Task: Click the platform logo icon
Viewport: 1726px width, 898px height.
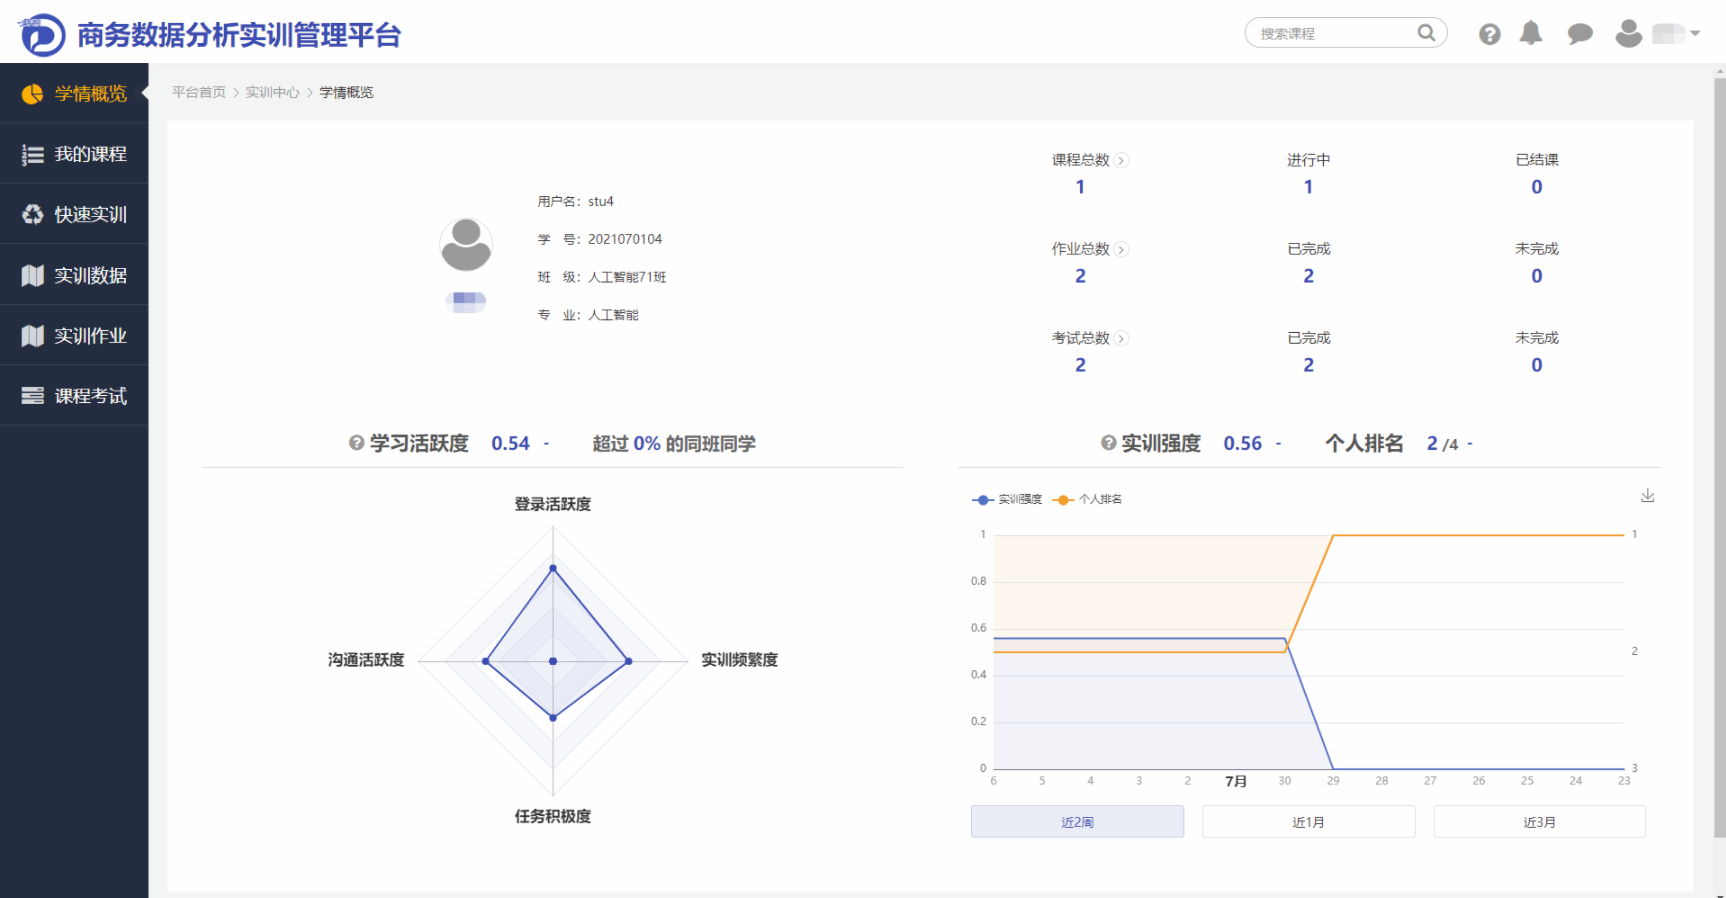Action: tap(42, 35)
